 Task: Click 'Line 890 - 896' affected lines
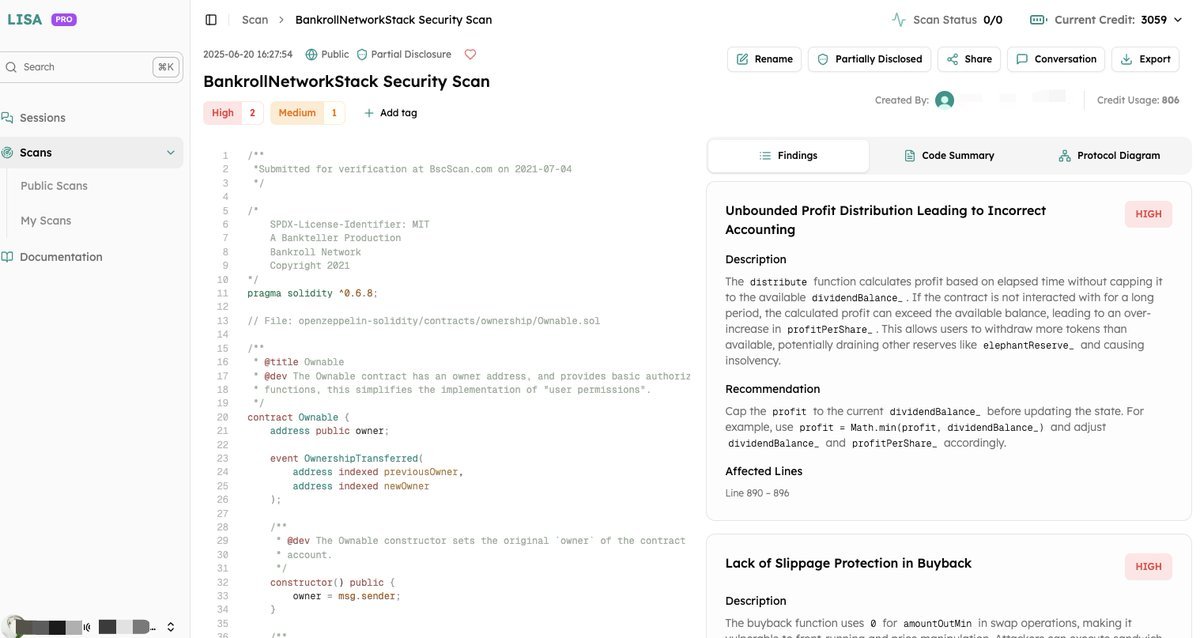(x=757, y=493)
